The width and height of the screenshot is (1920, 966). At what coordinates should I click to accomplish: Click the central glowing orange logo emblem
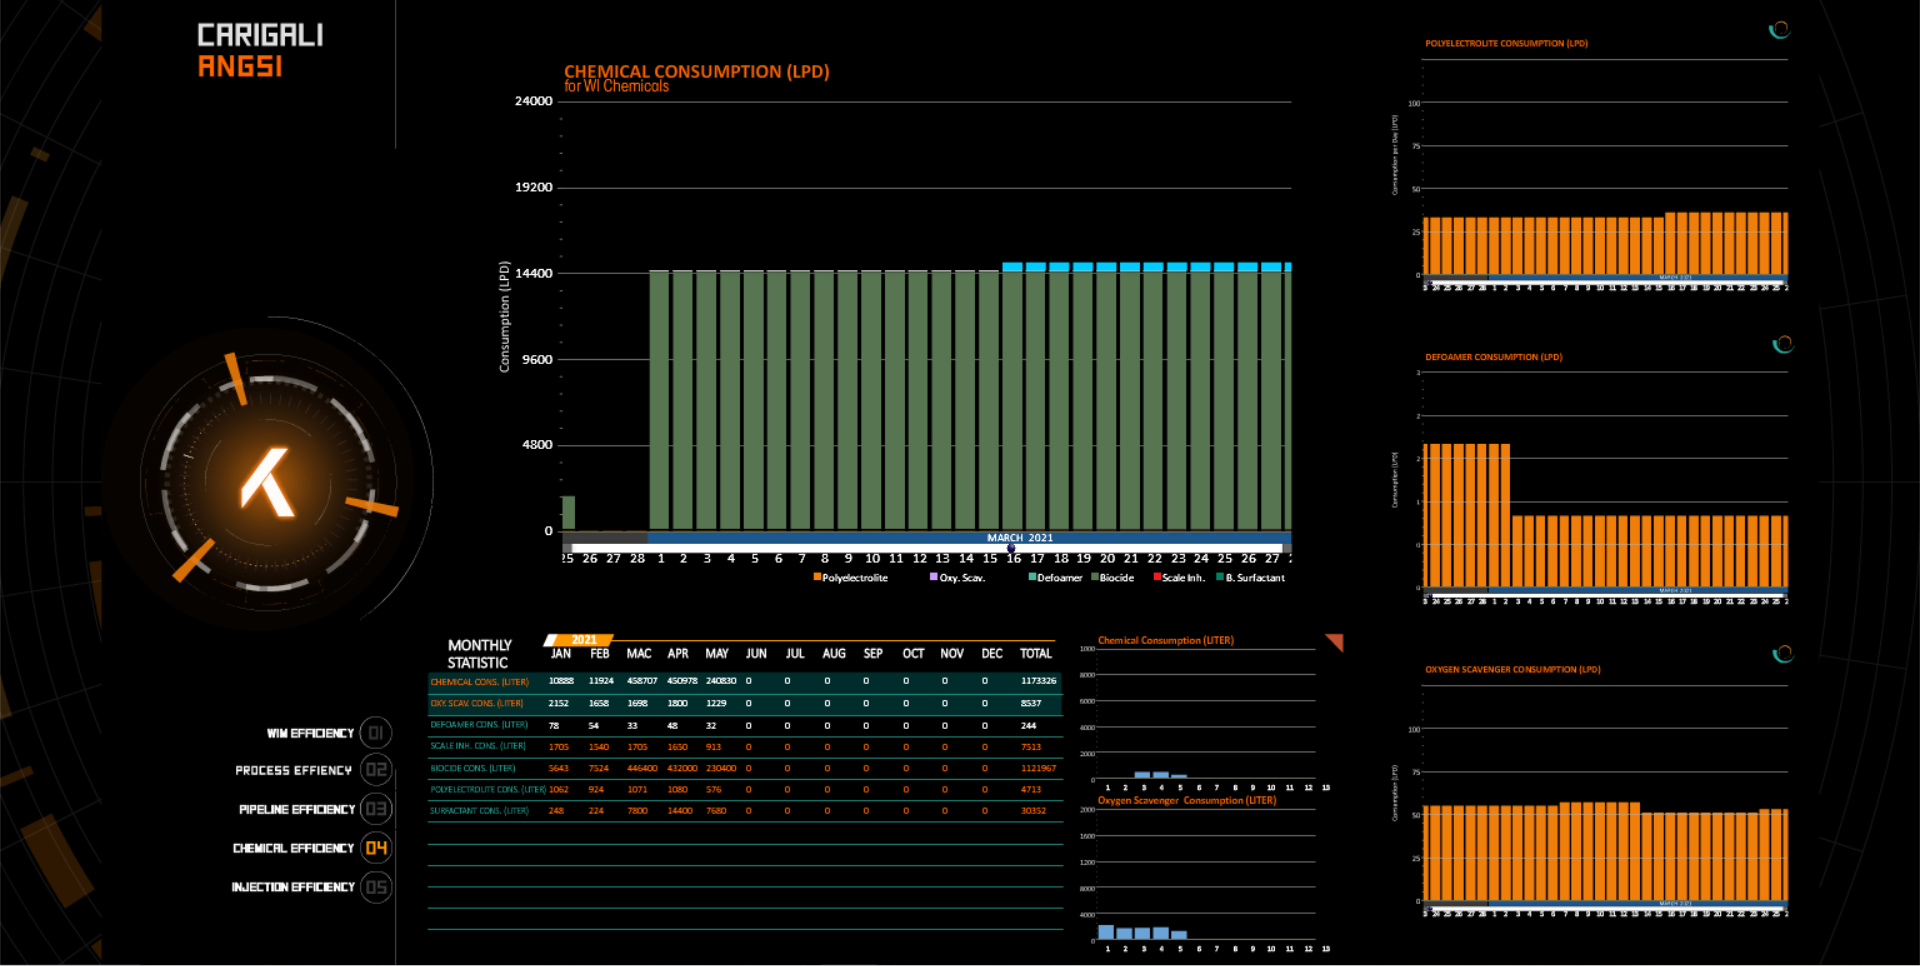coord(268,482)
